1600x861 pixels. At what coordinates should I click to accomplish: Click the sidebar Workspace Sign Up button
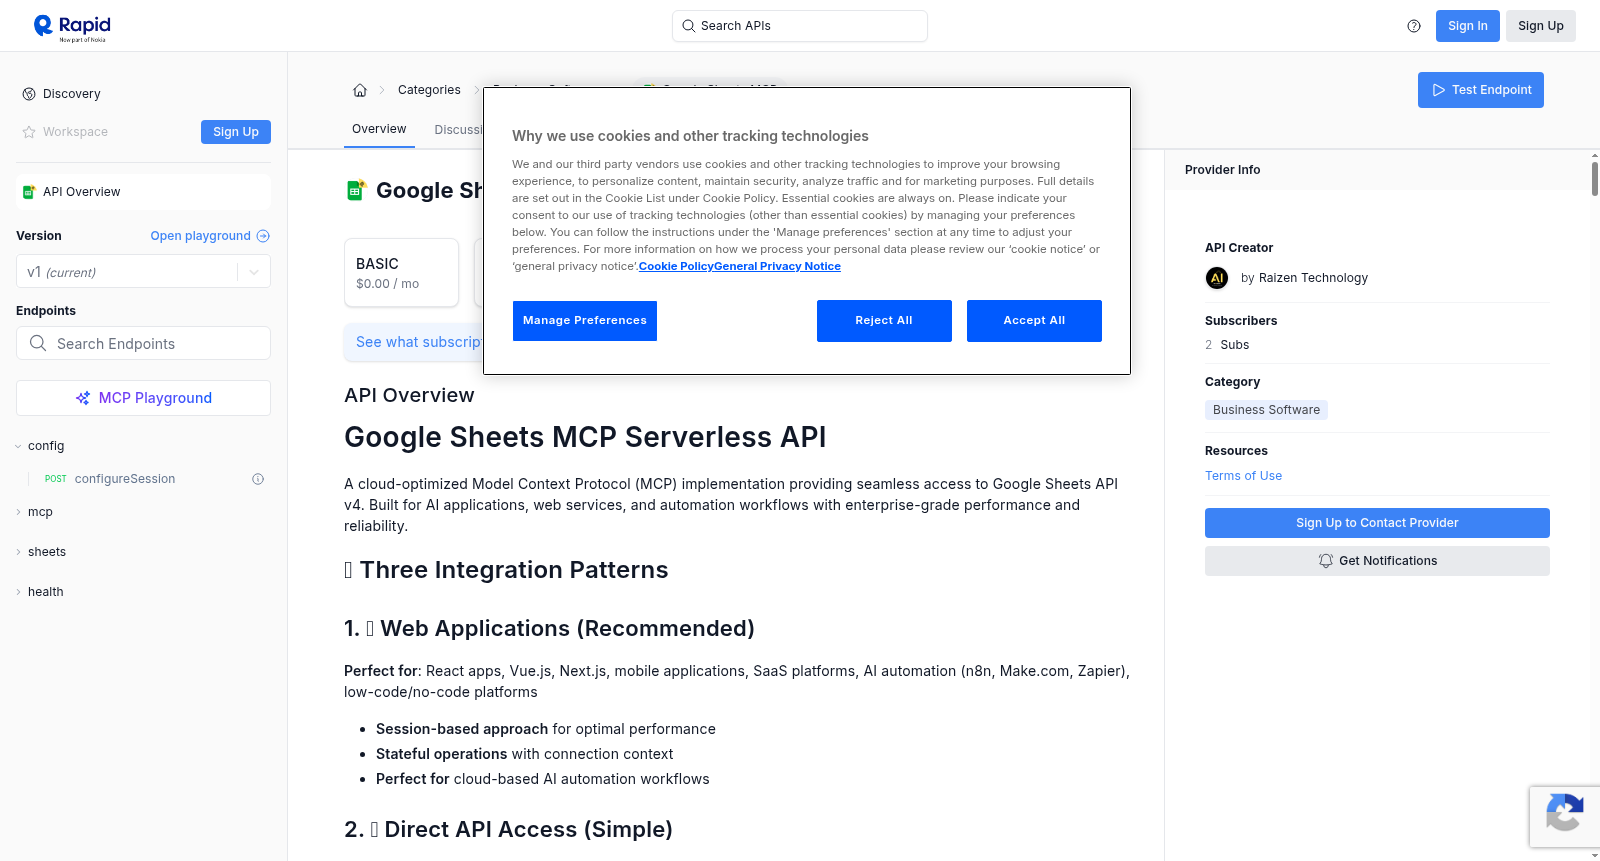[x=236, y=132]
